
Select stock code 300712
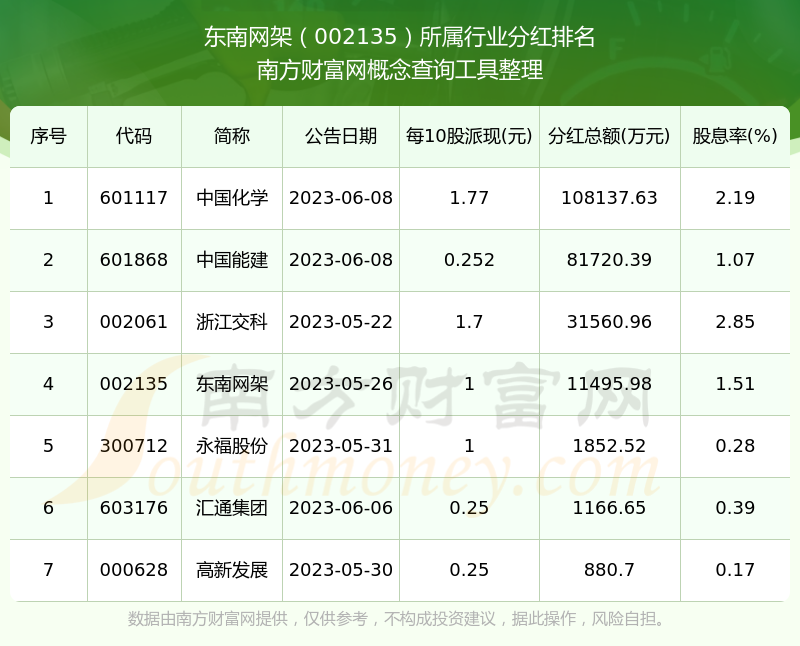[x=134, y=446]
